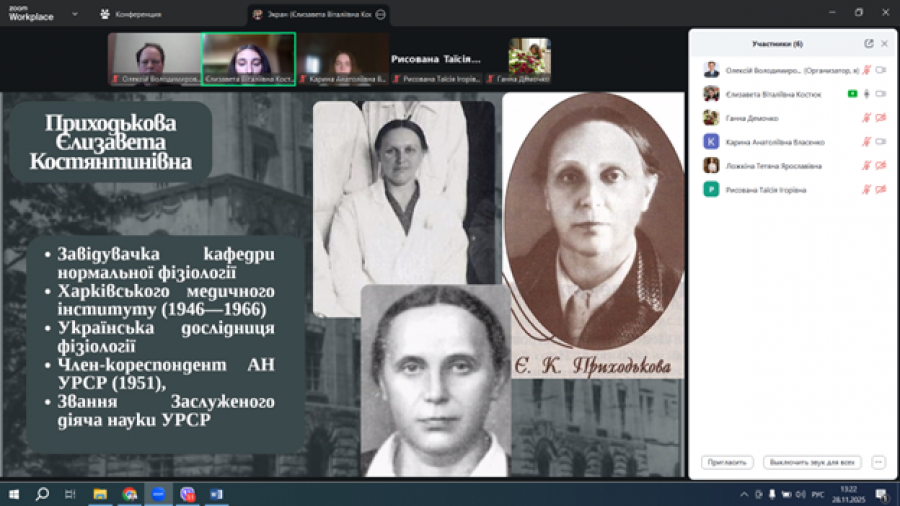This screenshot has height=506, width=900.
Task: Open the more options button in participants footer
Action: tap(878, 462)
